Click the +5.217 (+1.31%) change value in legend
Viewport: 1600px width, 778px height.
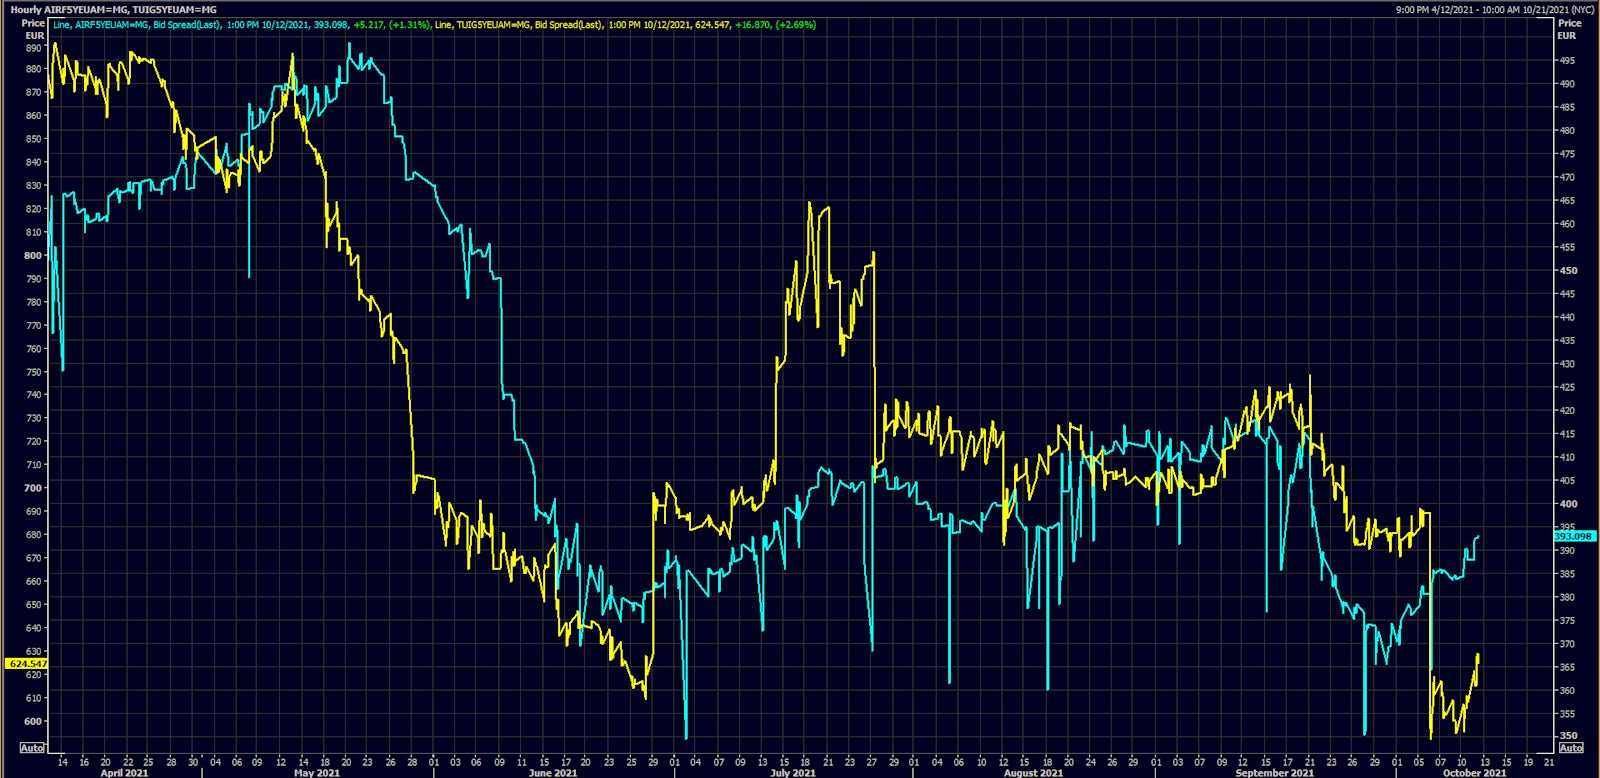392,24
